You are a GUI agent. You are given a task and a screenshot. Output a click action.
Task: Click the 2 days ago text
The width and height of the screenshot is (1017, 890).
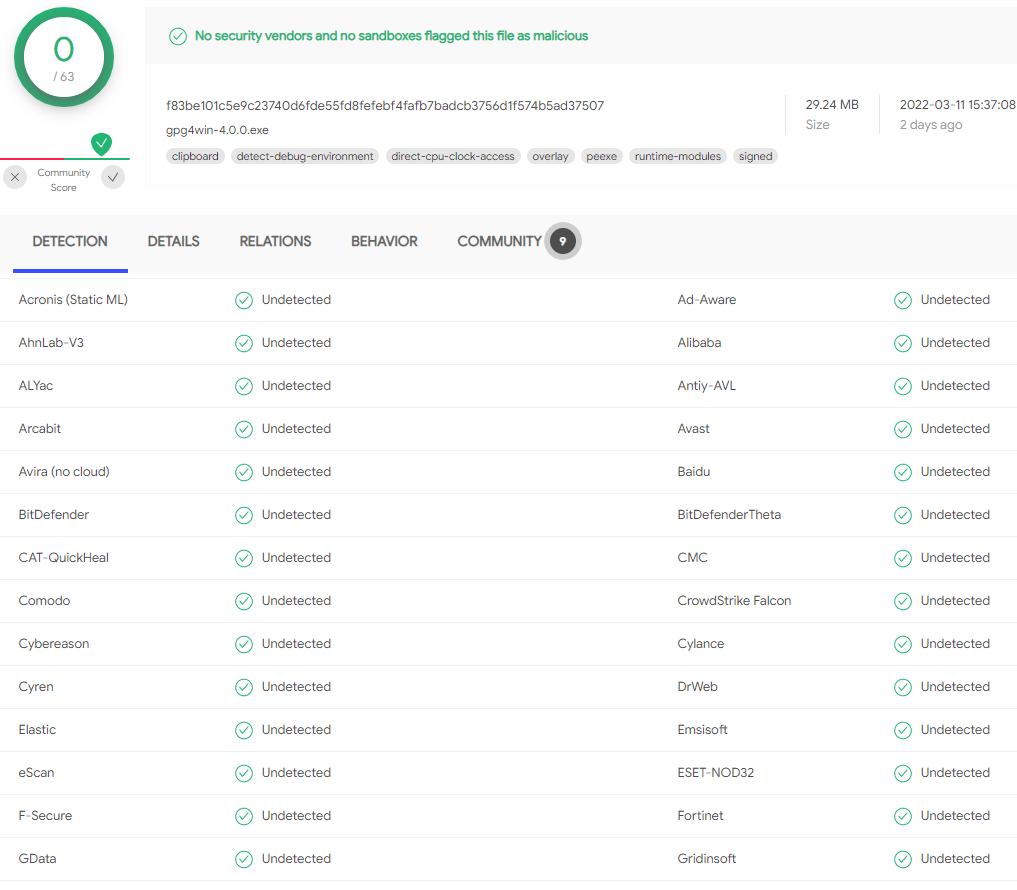tap(931, 125)
